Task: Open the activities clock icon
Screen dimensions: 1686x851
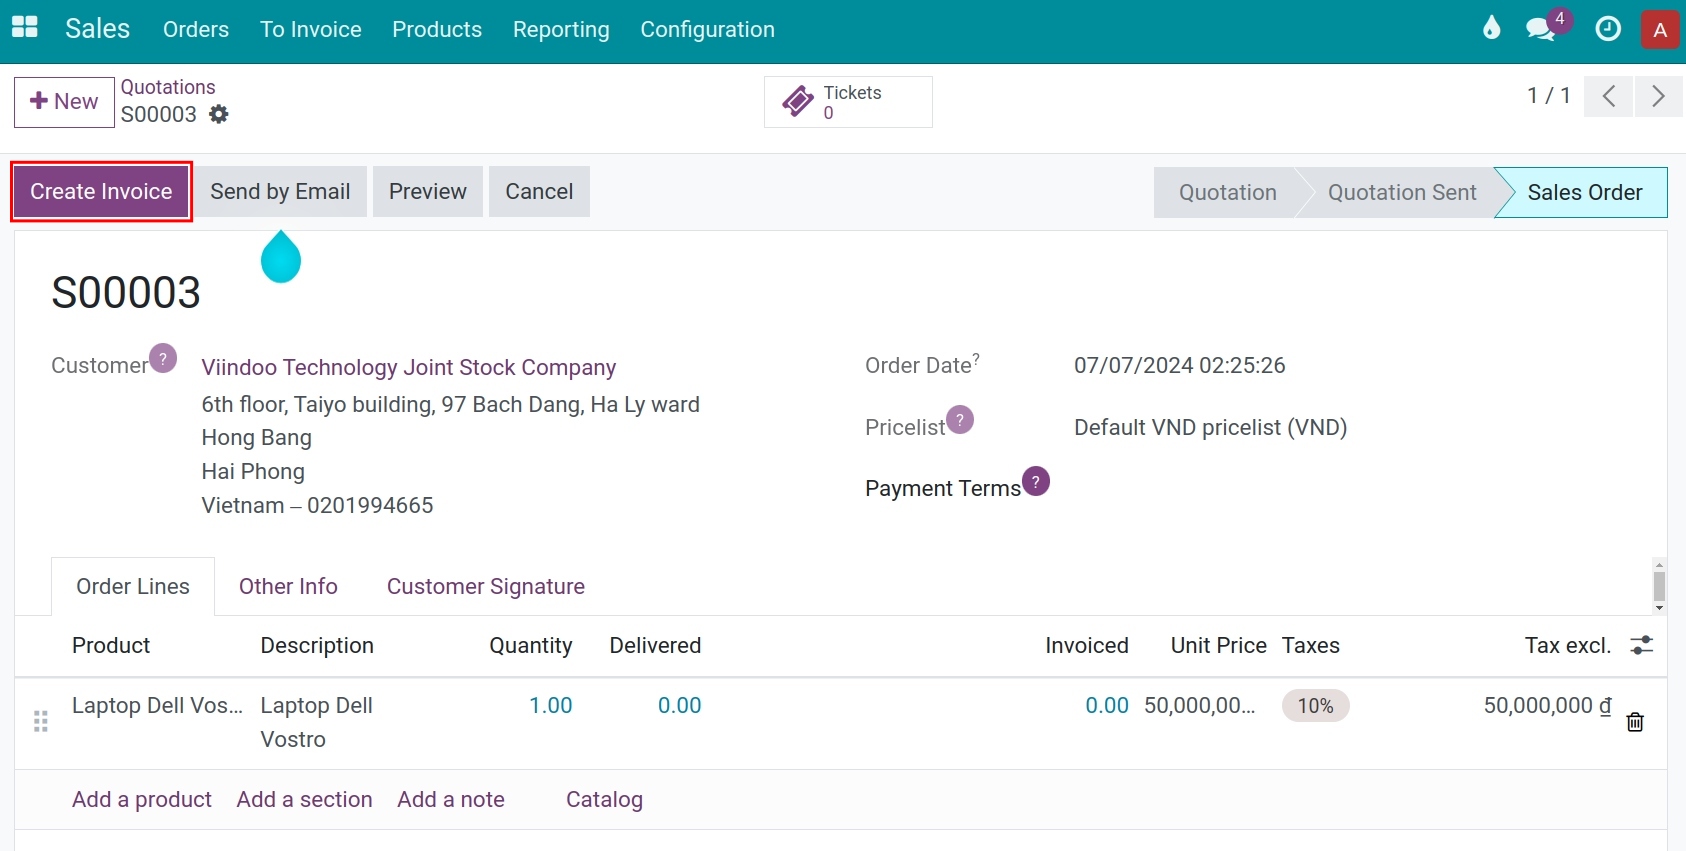Action: [x=1608, y=29]
